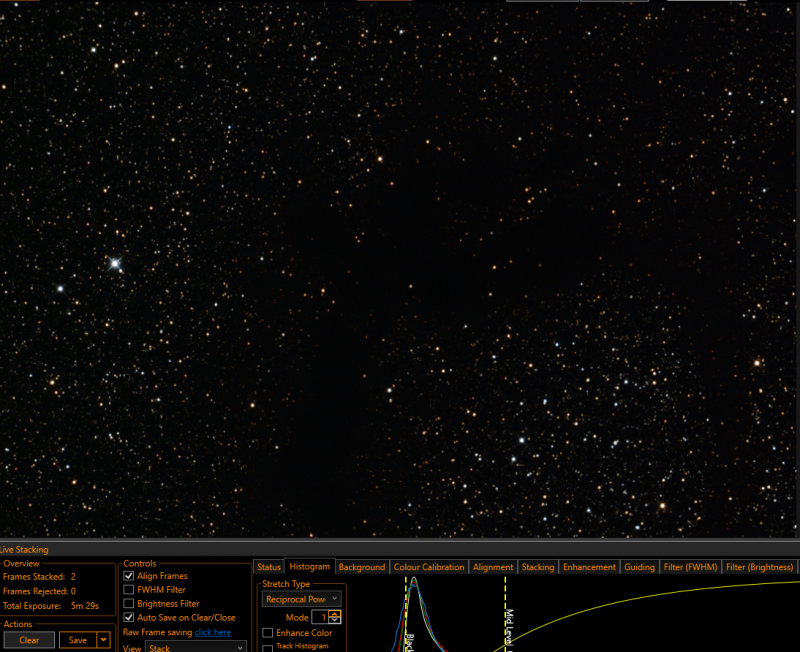Toggle the Align Frames checkbox
The height and width of the screenshot is (652, 800).
129,575
